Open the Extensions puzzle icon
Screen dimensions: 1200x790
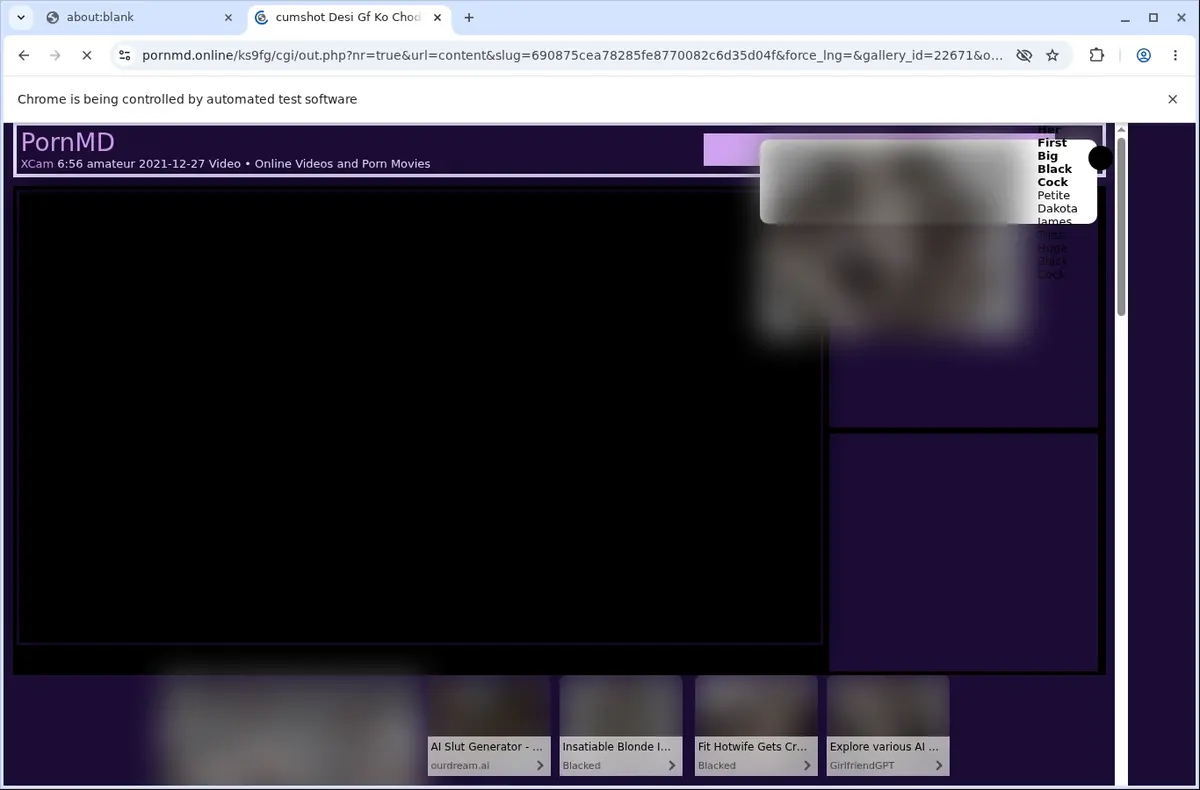(1097, 56)
